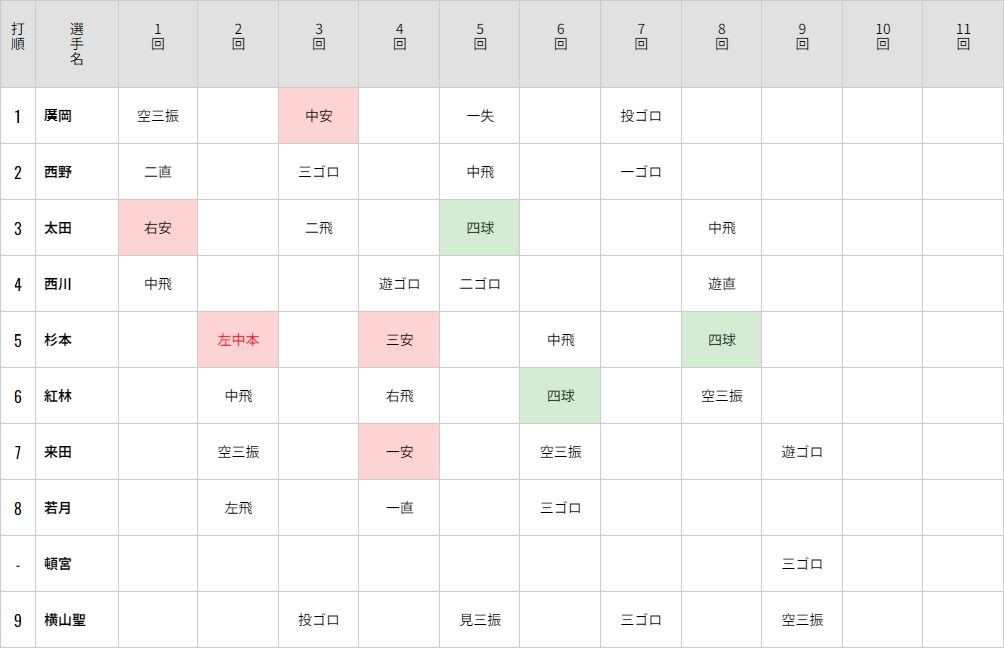Select 紅林's green 四球 cell in 6回
Viewport: 1004px width, 648px height.
[x=560, y=396]
